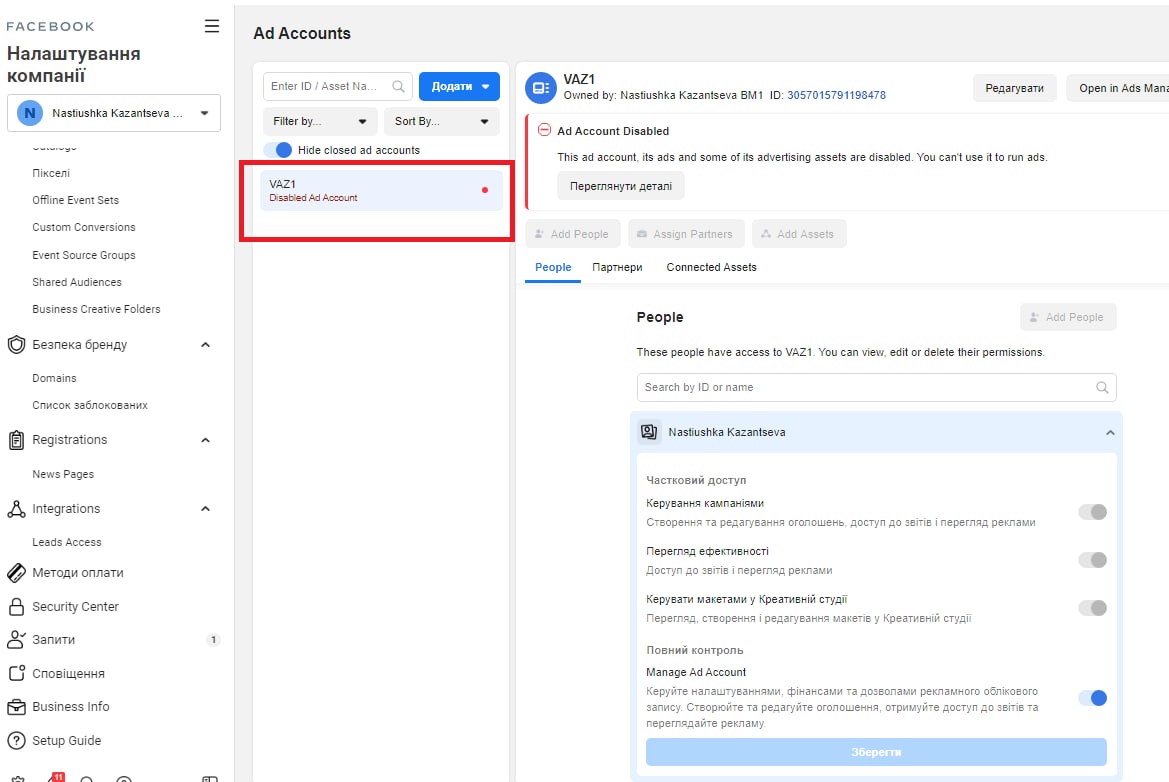Open News Pages in sidebar

[x=63, y=474]
